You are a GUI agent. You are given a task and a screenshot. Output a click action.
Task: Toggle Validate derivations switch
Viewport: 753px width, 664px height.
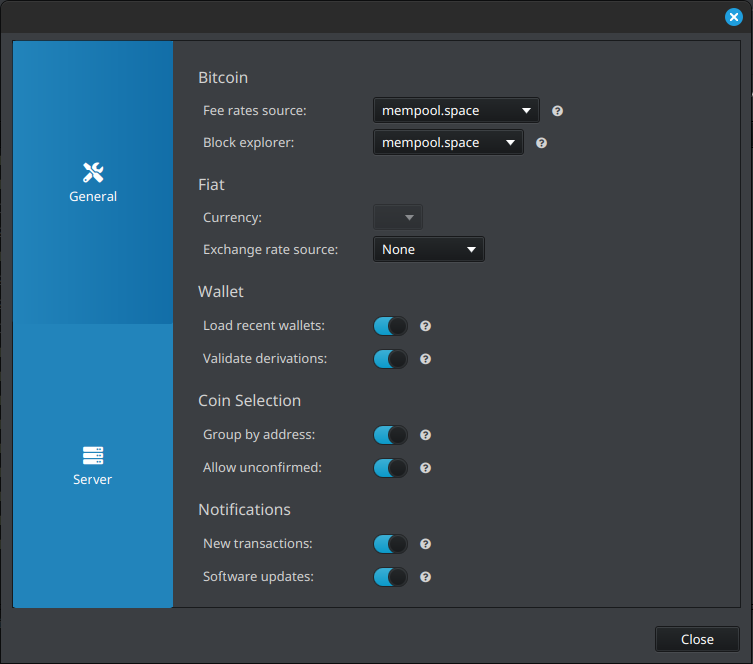(390, 359)
